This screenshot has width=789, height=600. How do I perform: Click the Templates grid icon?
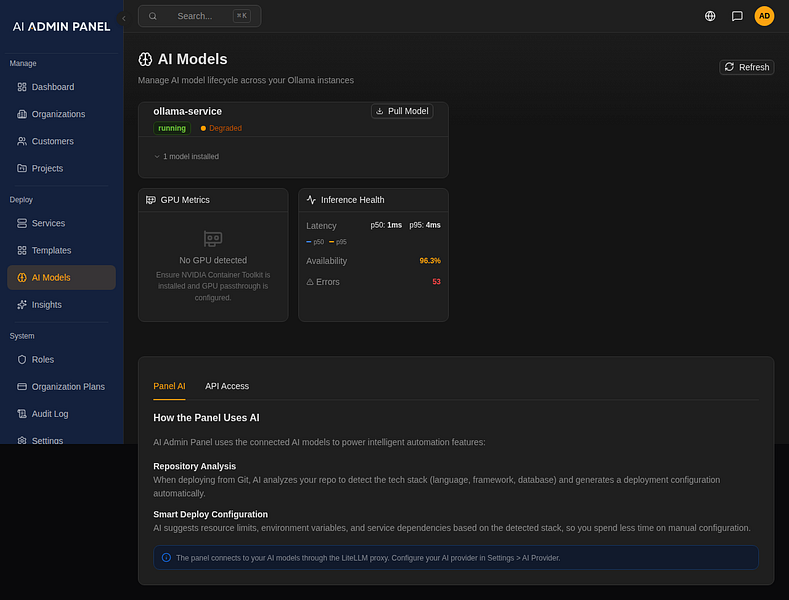point(22,250)
